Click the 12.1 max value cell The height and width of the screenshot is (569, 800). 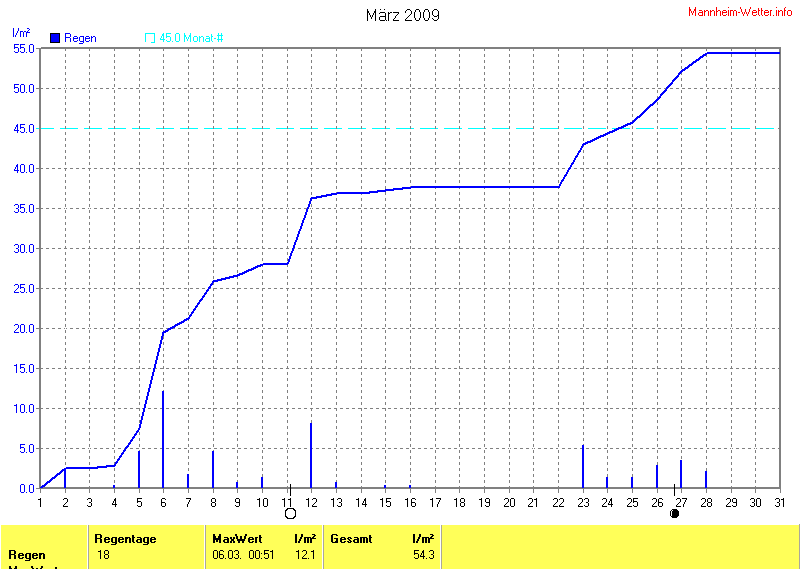[307, 555]
